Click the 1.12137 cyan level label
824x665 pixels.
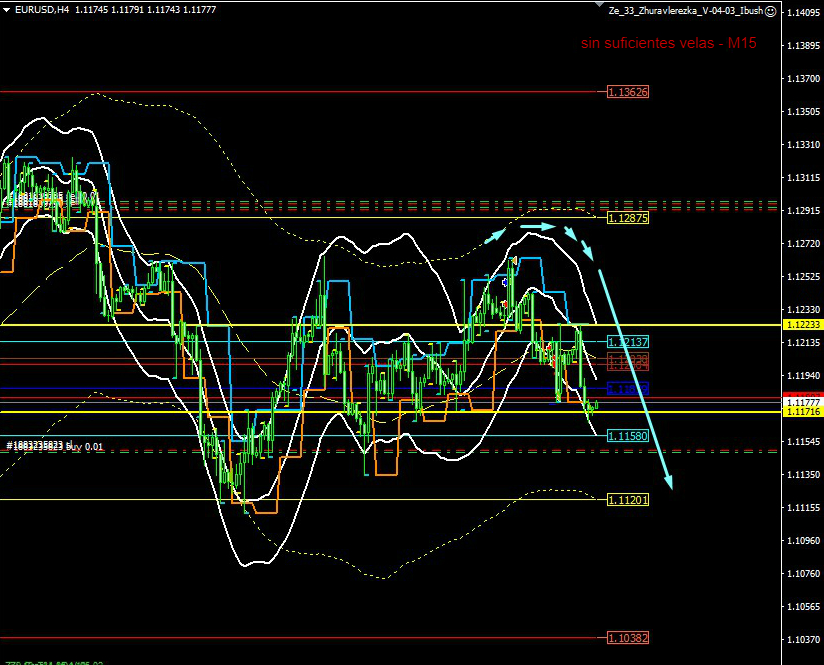628,342
